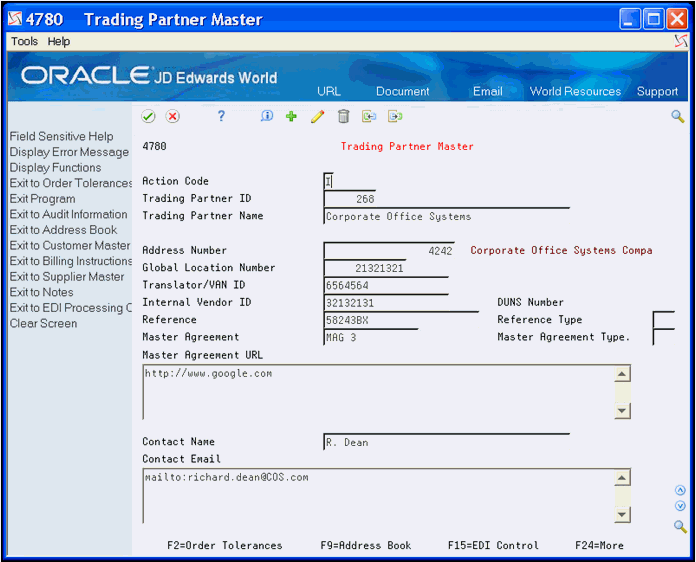Viewport: 696px width, 562px height.
Task: Click the magnifier icon beside the toolbar
Action: pos(677,116)
